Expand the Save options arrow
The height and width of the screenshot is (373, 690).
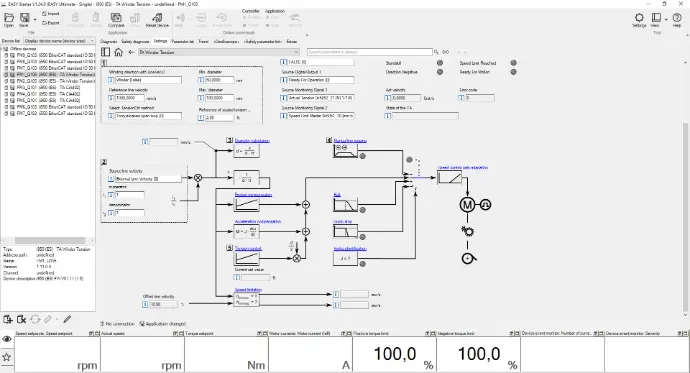tap(35, 20)
